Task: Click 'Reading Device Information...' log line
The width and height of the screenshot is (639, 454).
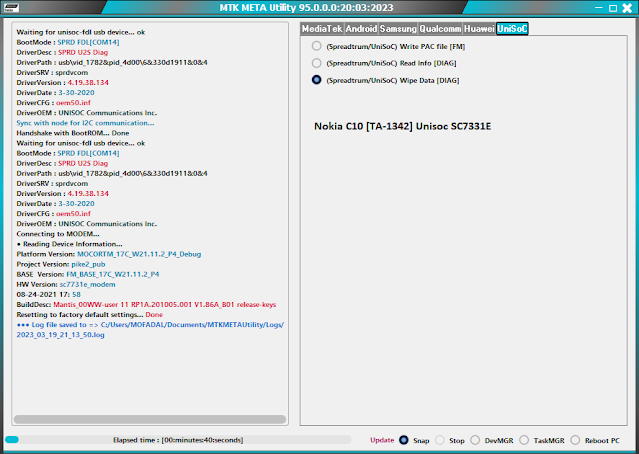Action: tap(69, 244)
